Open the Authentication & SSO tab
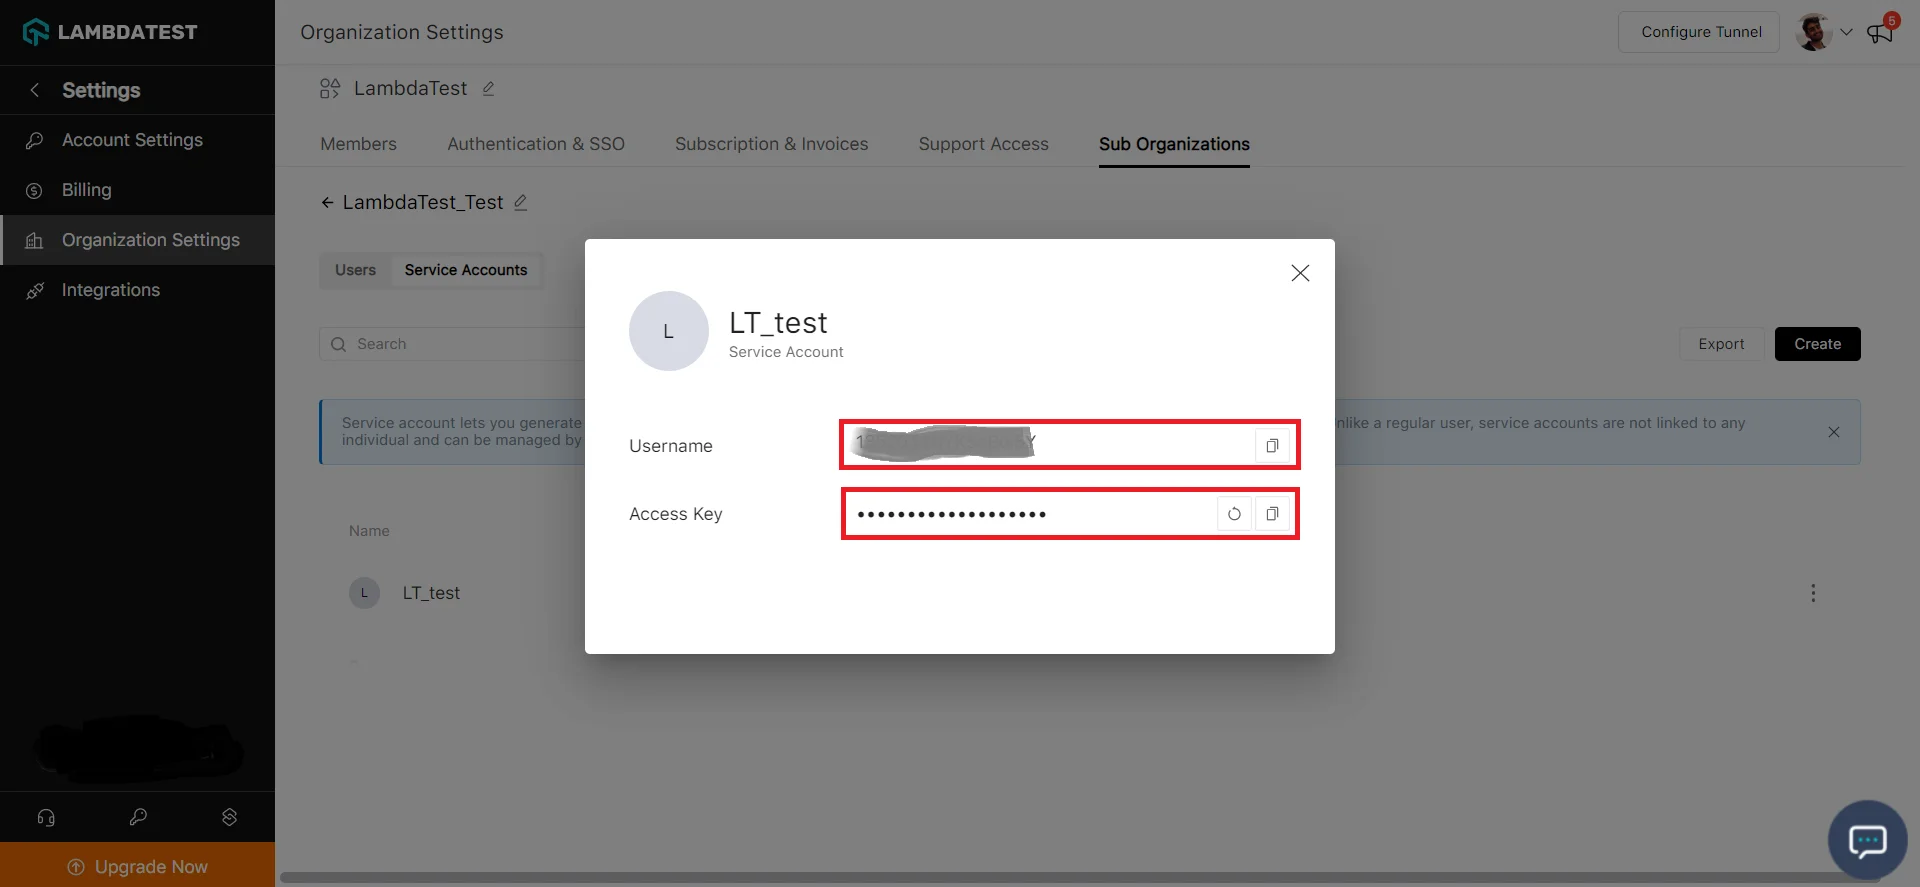The width and height of the screenshot is (1920, 887). (535, 144)
